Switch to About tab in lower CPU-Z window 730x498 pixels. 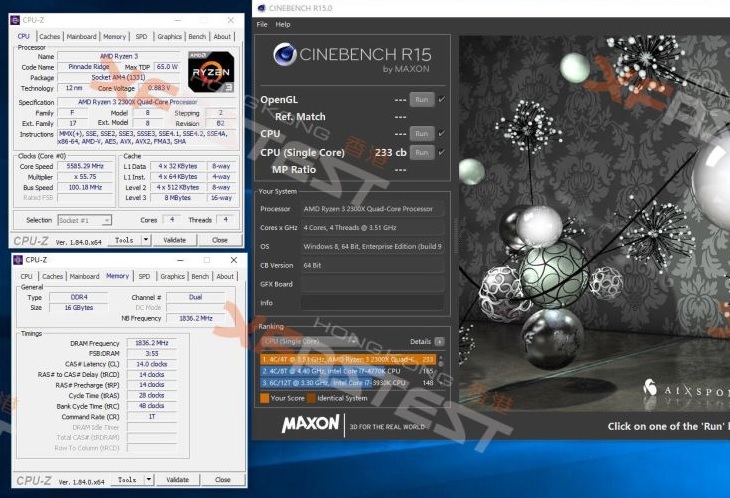[225, 276]
